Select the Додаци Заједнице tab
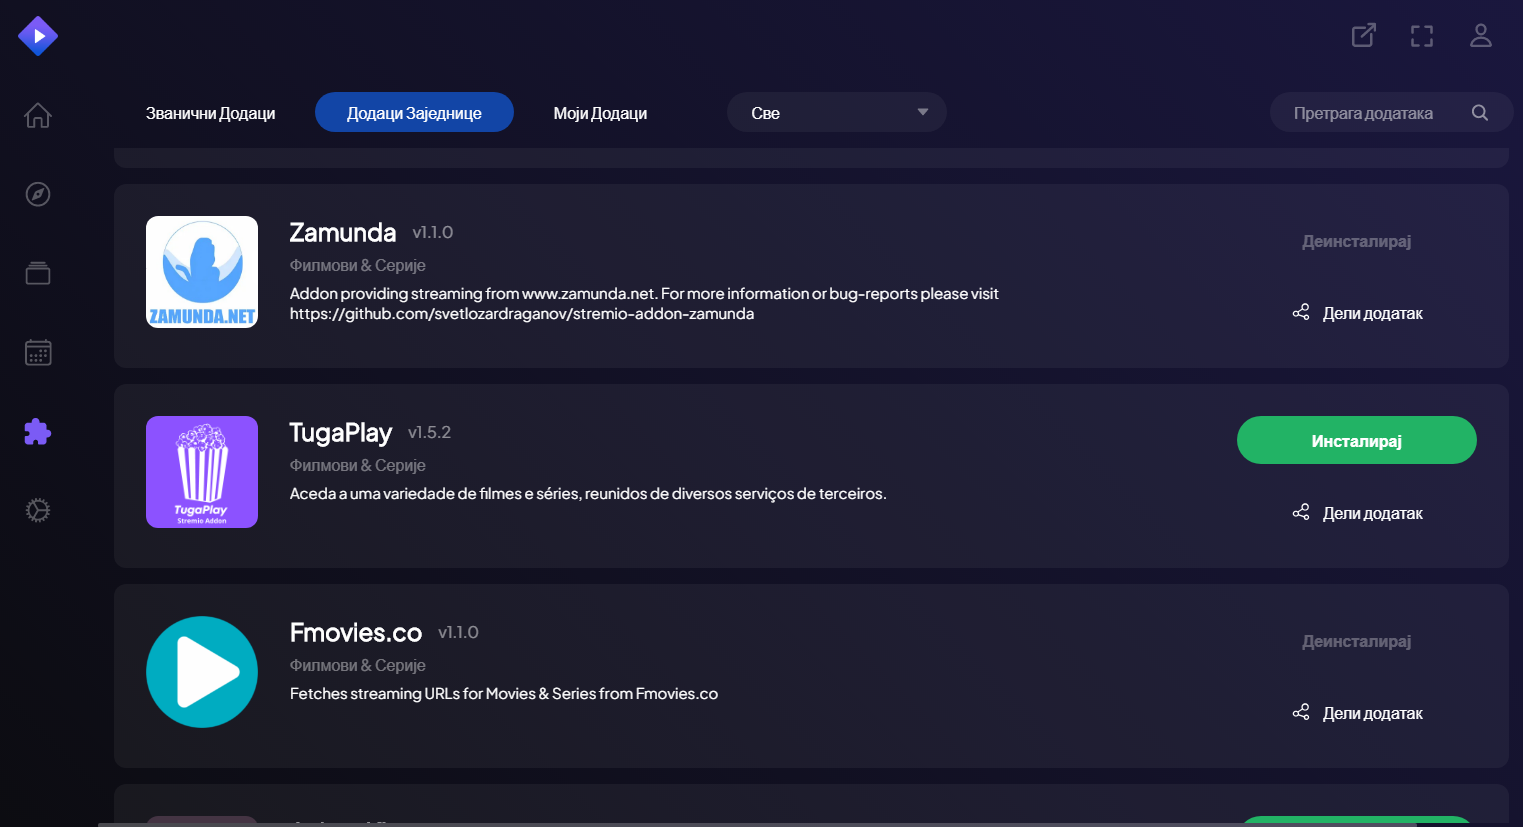Viewport: 1523px width, 827px height. (414, 113)
